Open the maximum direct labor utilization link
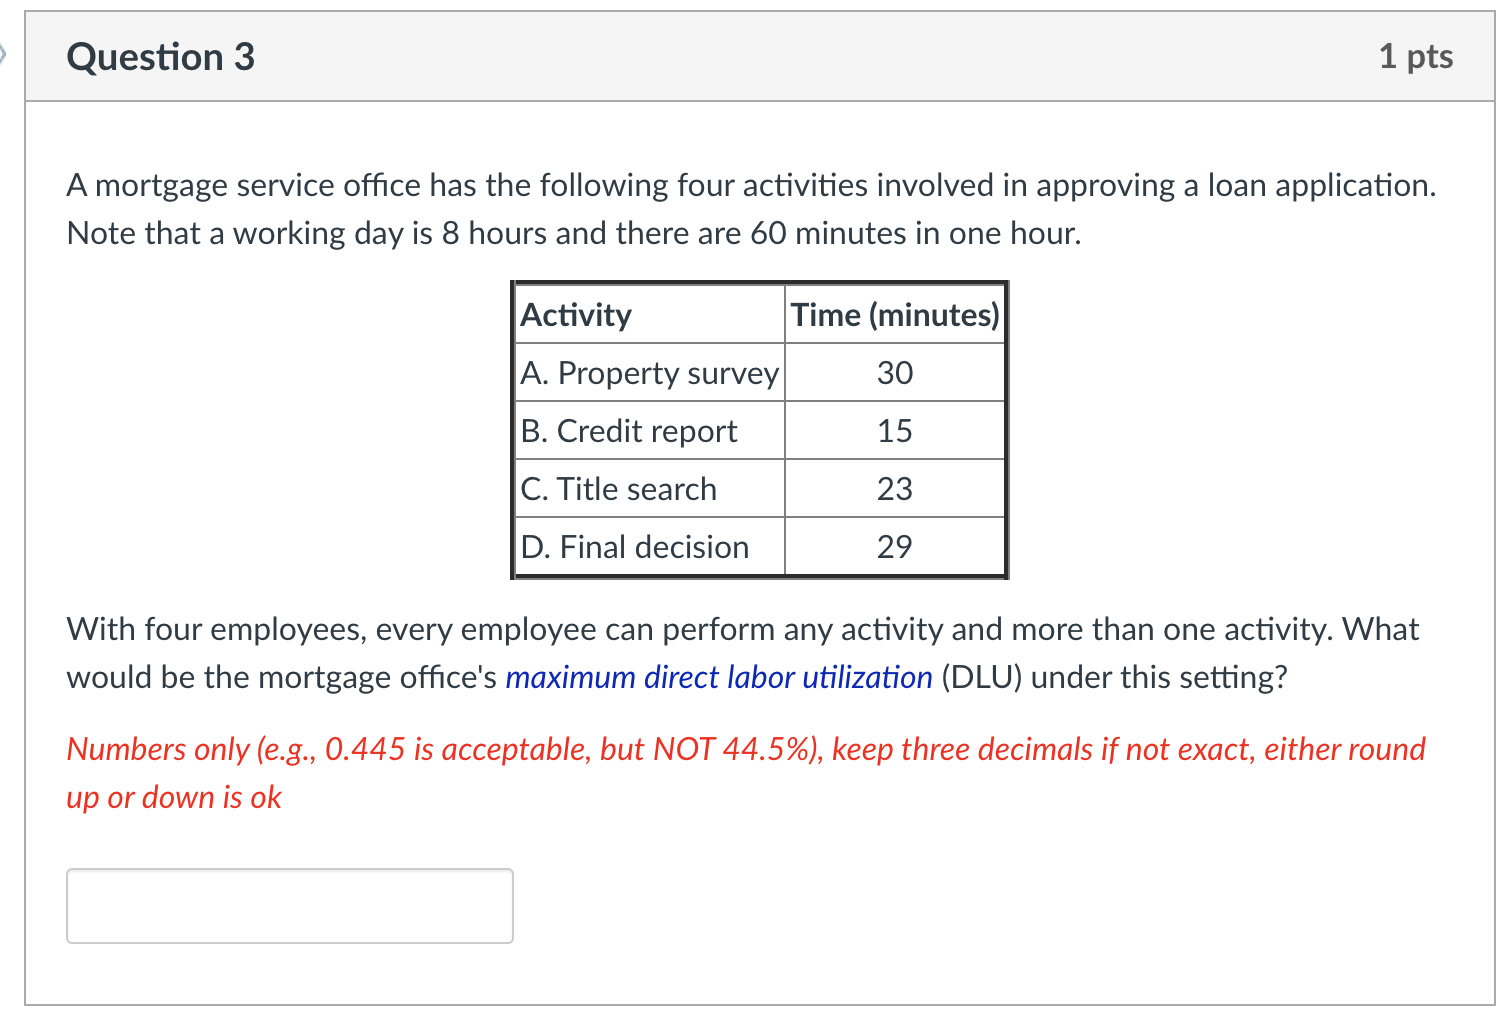Screen dimensions: 1502x1020 coord(717,677)
